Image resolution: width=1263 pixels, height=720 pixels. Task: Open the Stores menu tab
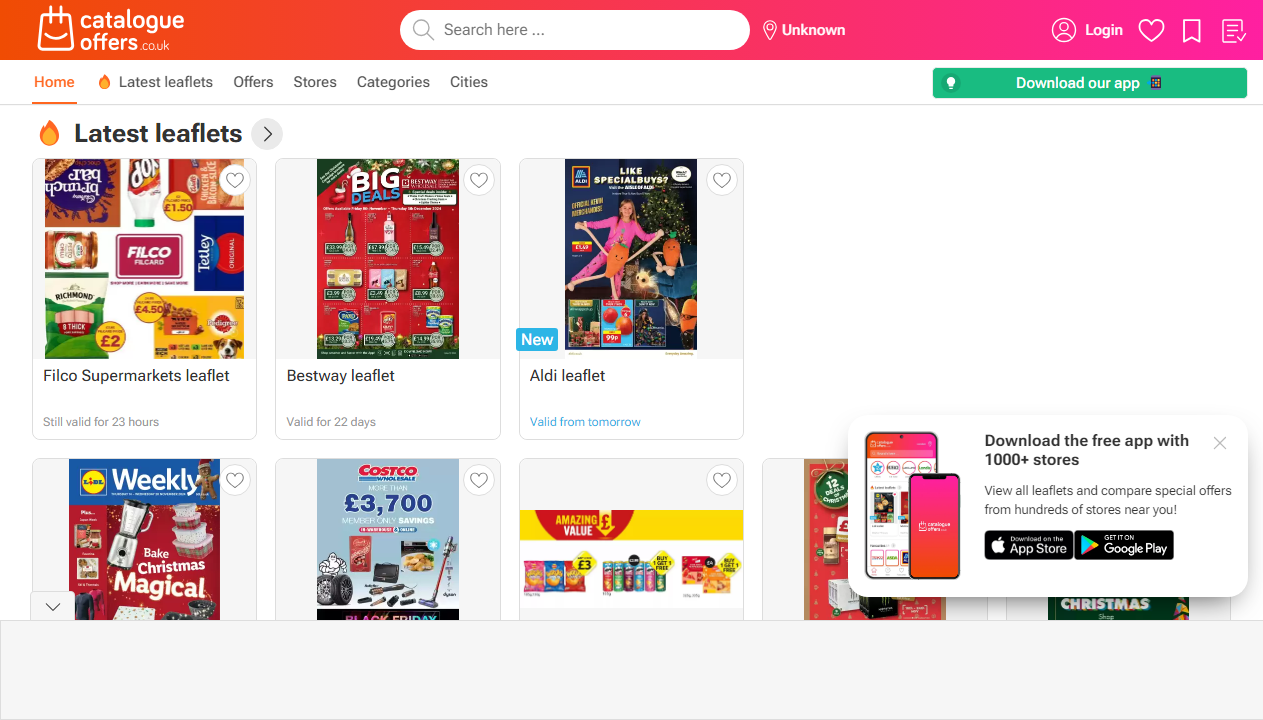[x=315, y=82]
